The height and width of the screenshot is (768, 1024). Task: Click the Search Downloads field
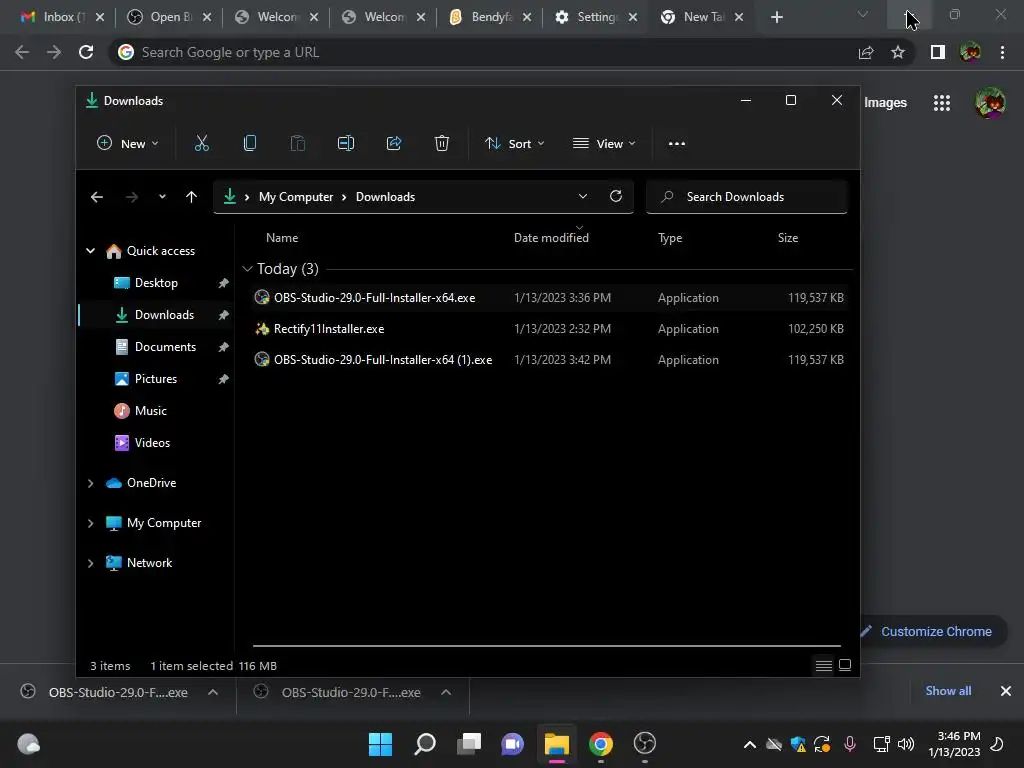point(746,197)
